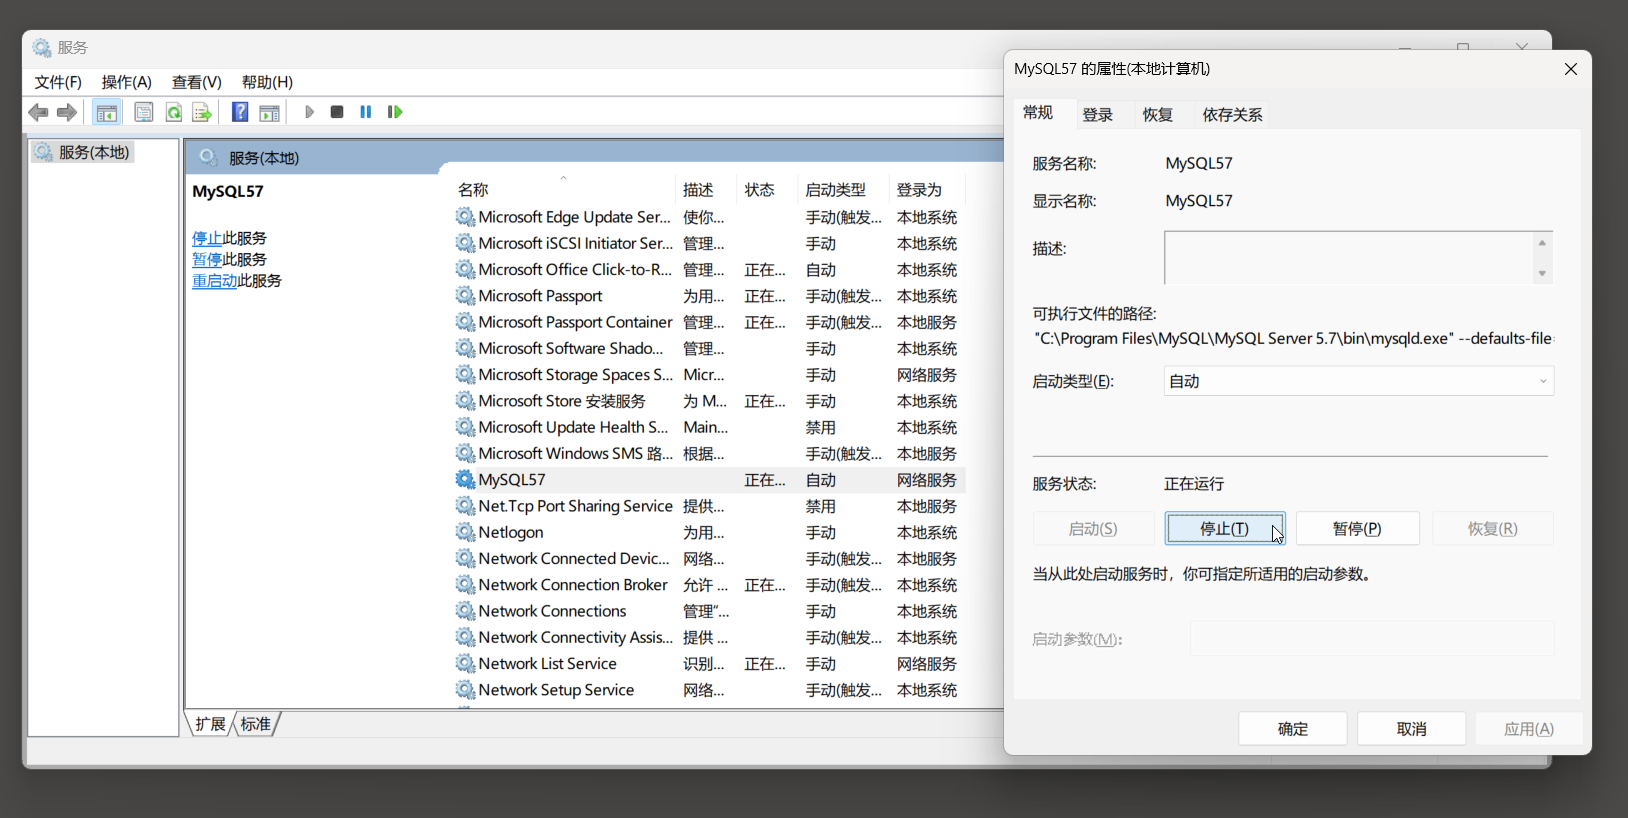The image size is (1628, 818).
Task: Select the Network Connectivity Assistant row
Action: pos(710,637)
